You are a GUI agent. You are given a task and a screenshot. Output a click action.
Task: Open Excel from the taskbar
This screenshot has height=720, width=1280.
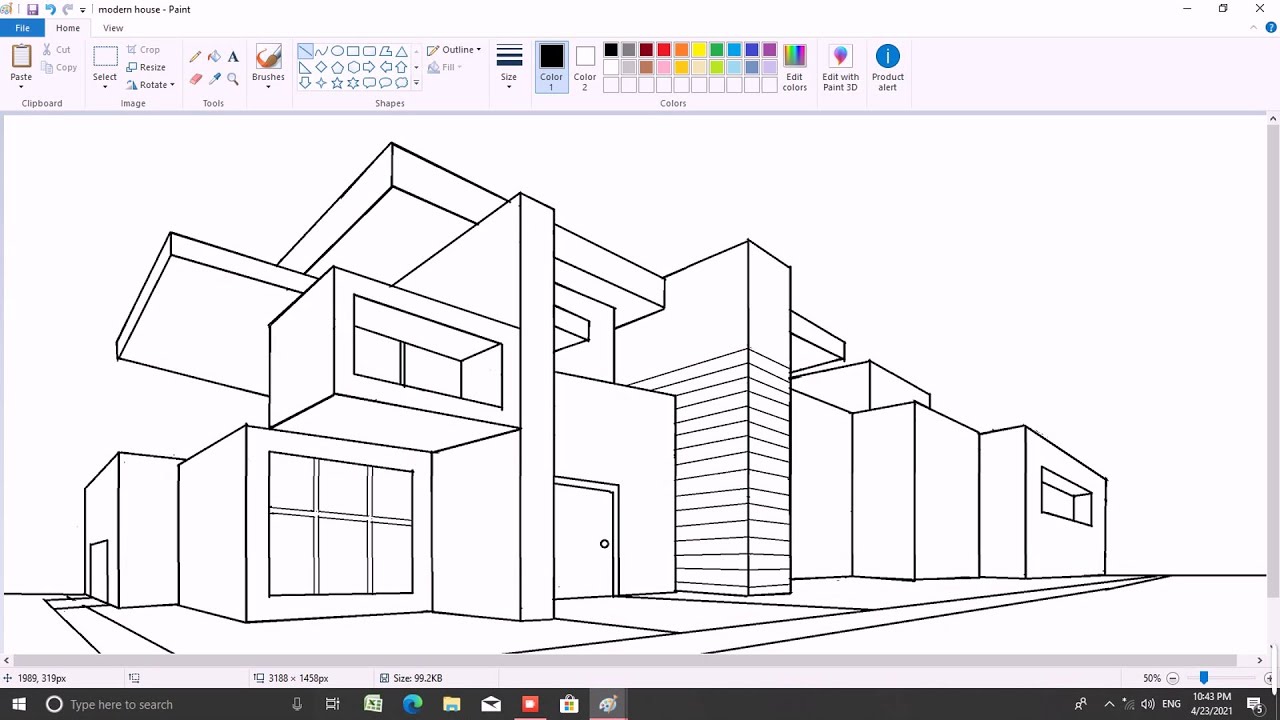[373, 704]
